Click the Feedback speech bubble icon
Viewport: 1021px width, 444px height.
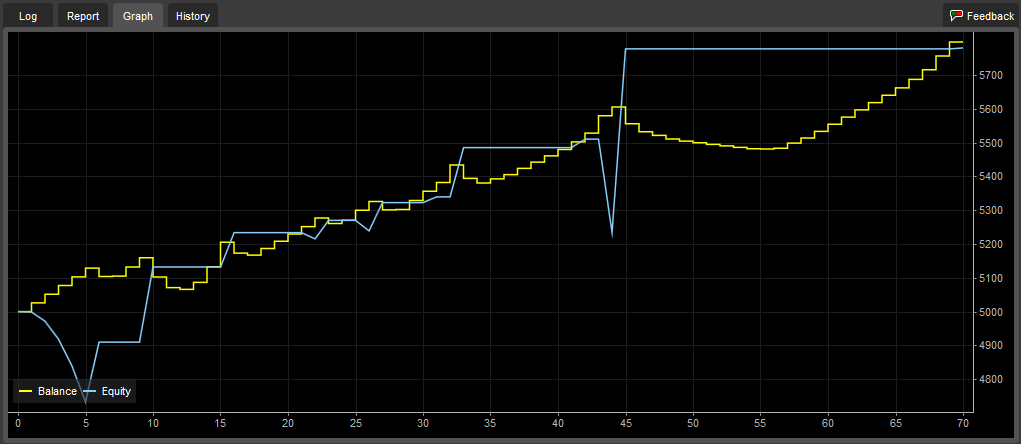tap(957, 16)
